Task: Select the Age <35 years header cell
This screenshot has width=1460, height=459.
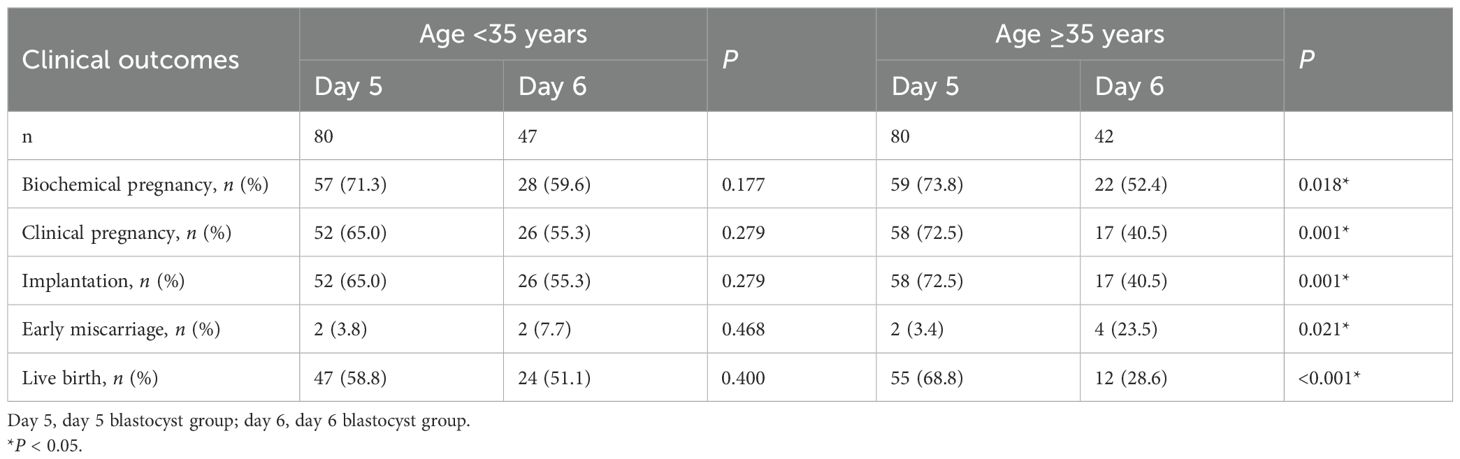Action: coord(503,36)
